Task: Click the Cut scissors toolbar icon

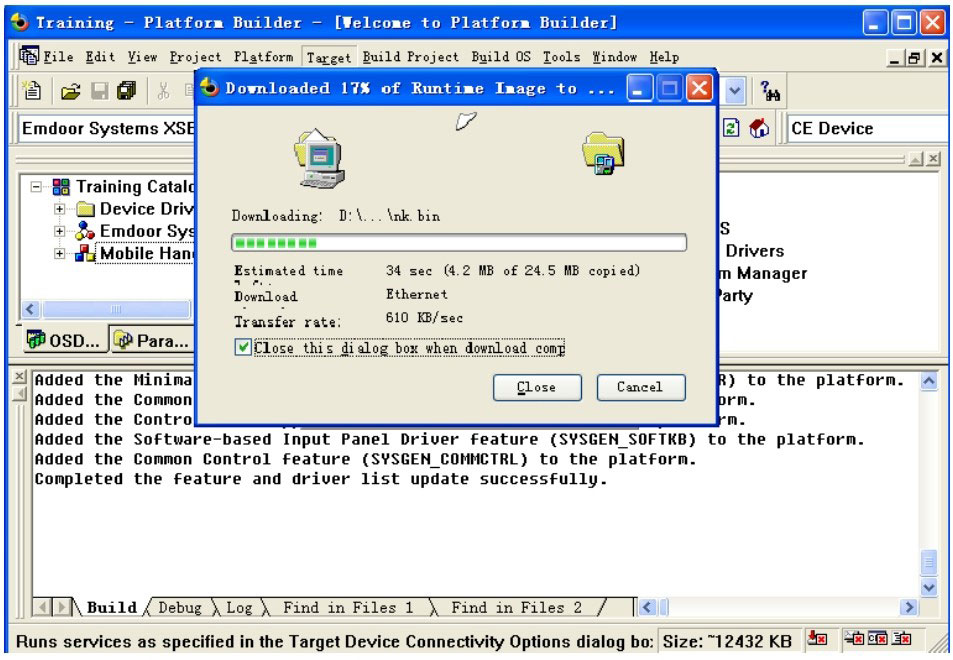Action: 163,91
